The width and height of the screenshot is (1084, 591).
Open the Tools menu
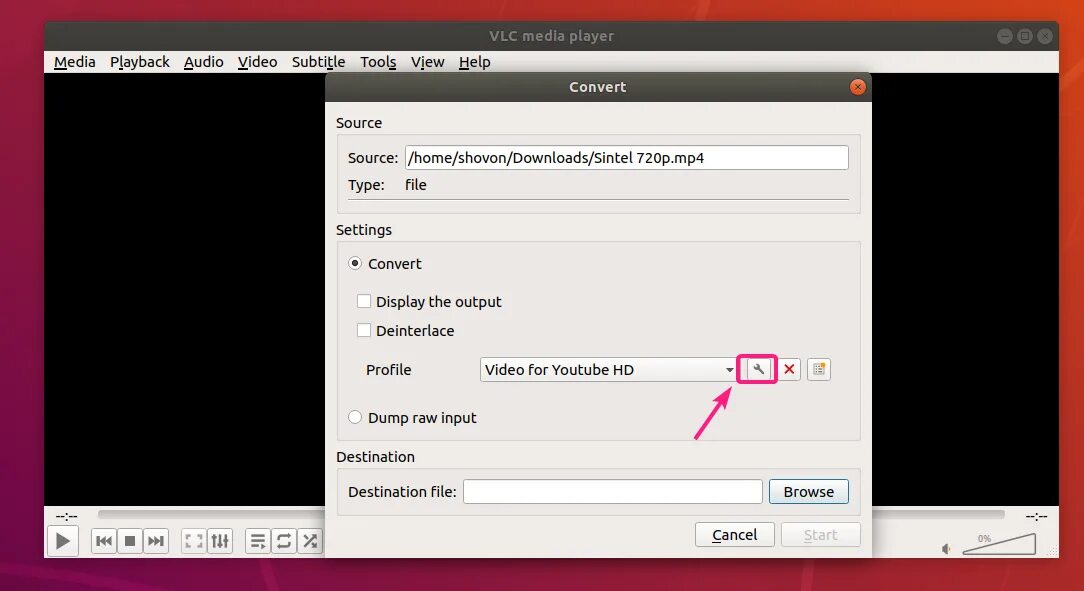378,62
